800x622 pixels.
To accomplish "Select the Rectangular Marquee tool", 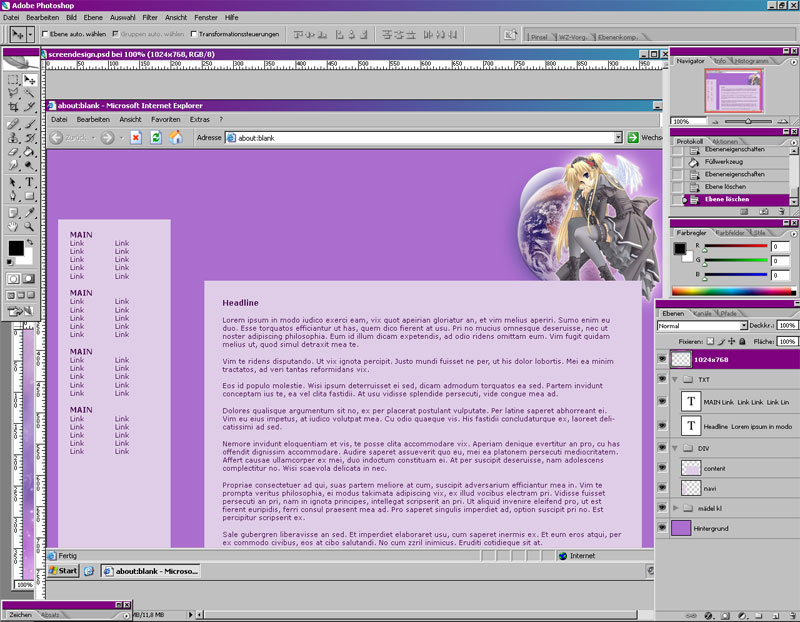I will click(x=13, y=80).
